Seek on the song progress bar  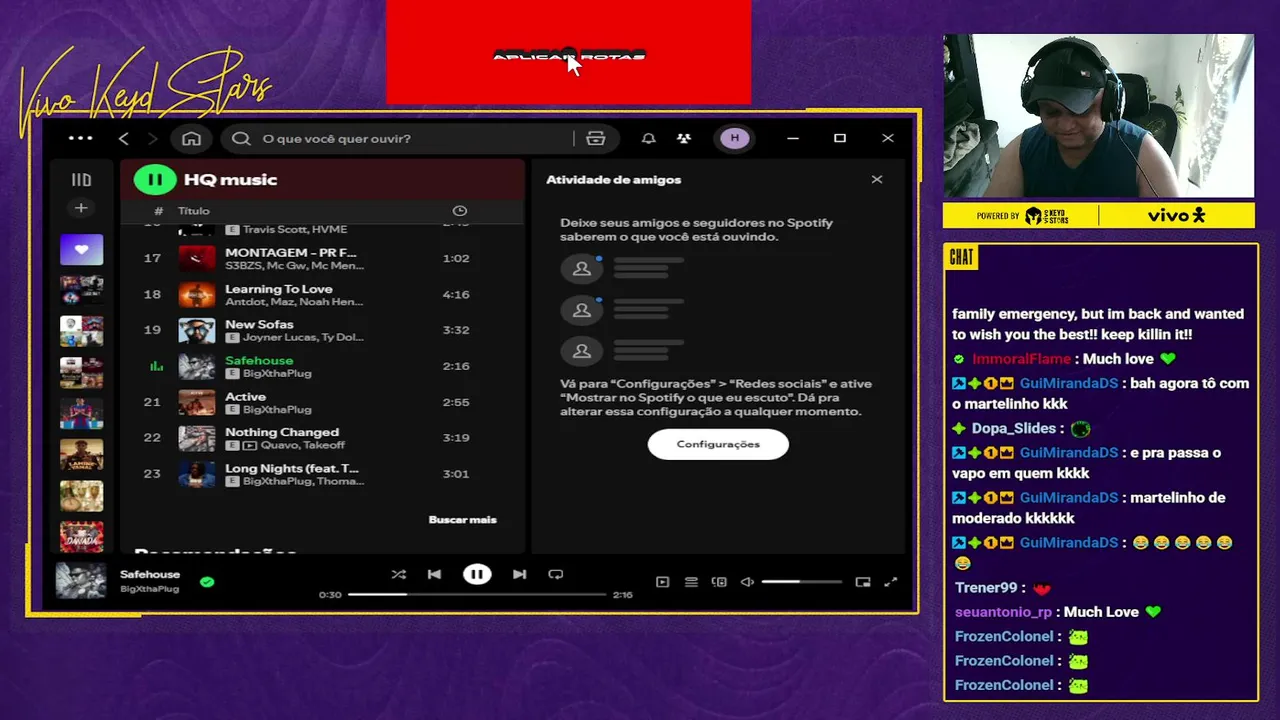[477, 595]
